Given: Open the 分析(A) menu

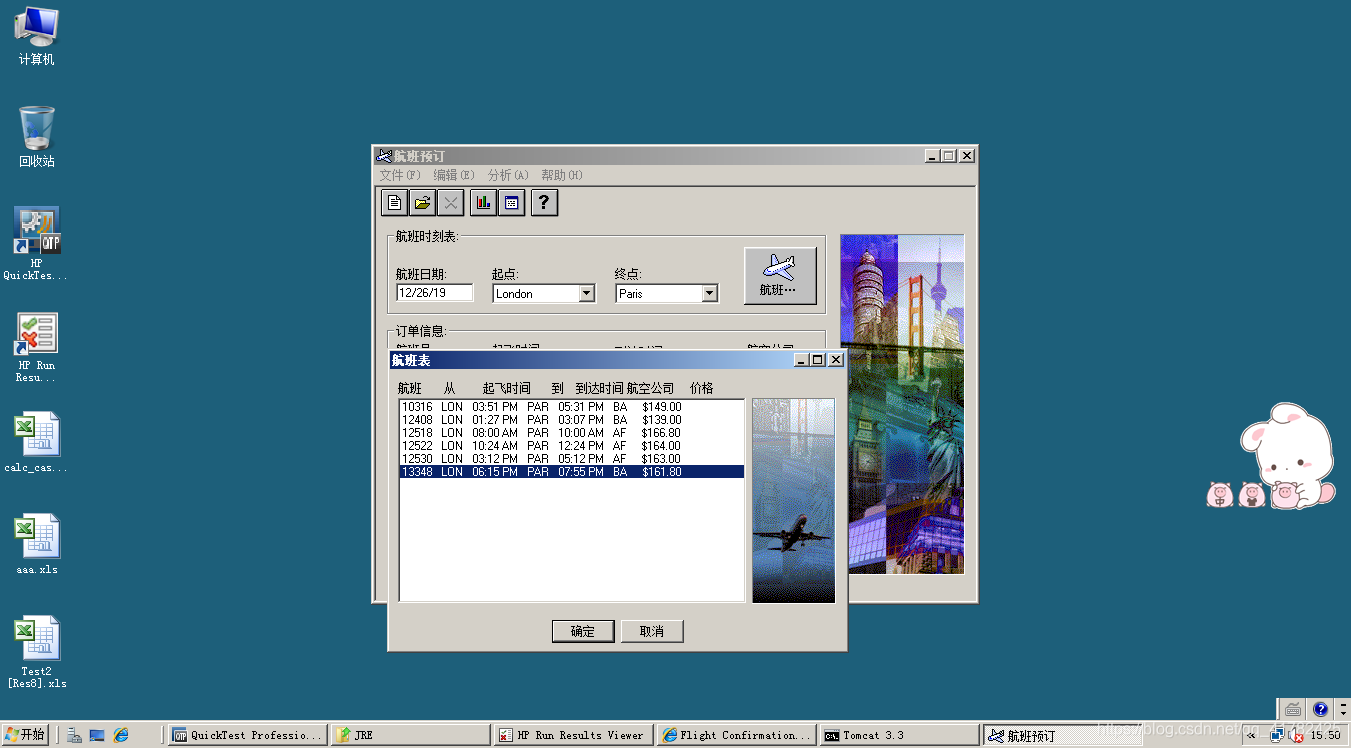Looking at the screenshot, I should (508, 175).
